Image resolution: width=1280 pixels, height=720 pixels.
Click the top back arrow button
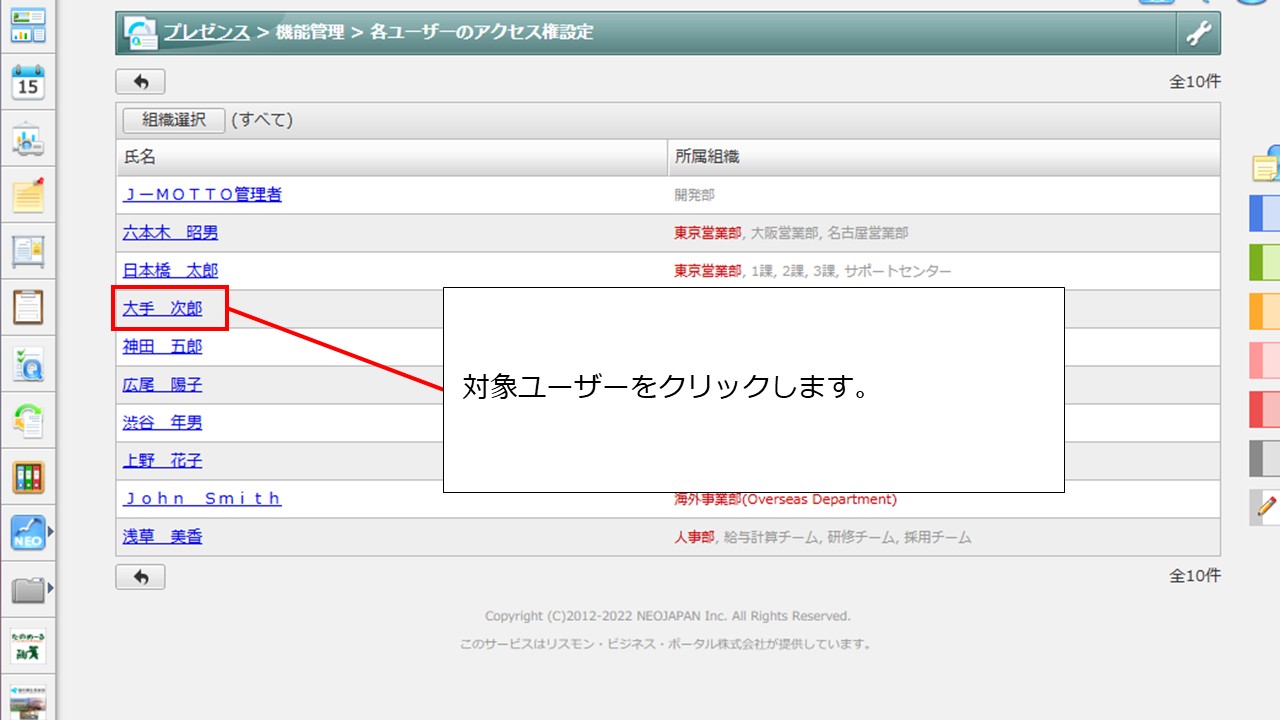tap(140, 82)
